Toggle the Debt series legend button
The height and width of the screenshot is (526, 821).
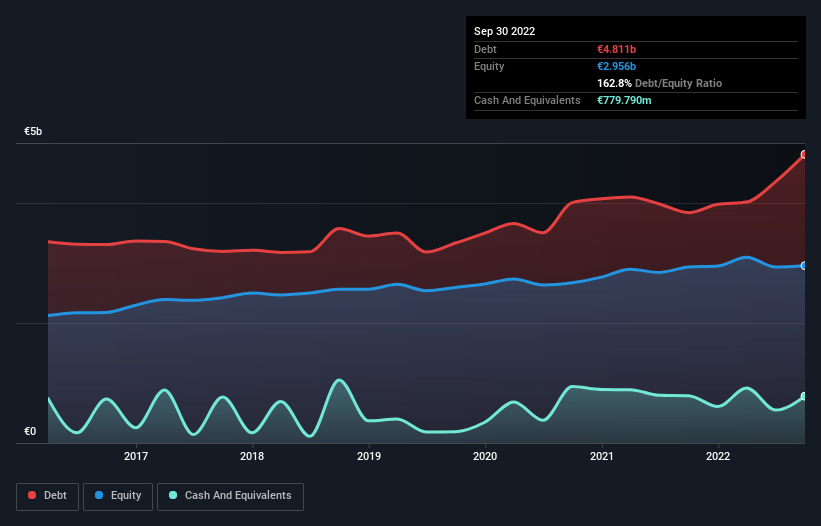coord(47,496)
